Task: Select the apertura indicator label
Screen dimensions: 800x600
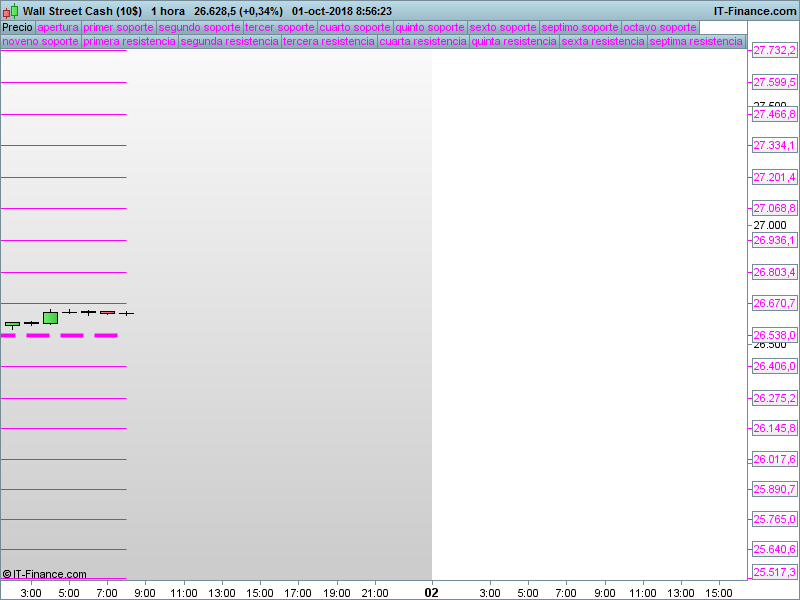Action: coord(58,27)
